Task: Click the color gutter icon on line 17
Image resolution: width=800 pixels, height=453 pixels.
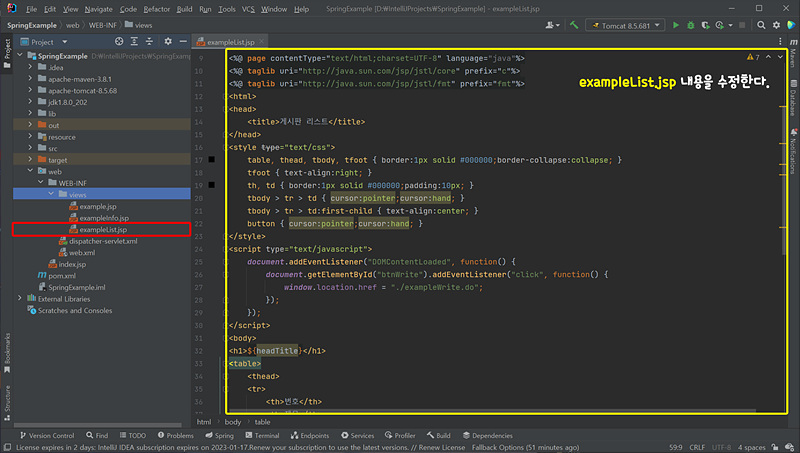Action: [x=212, y=160]
